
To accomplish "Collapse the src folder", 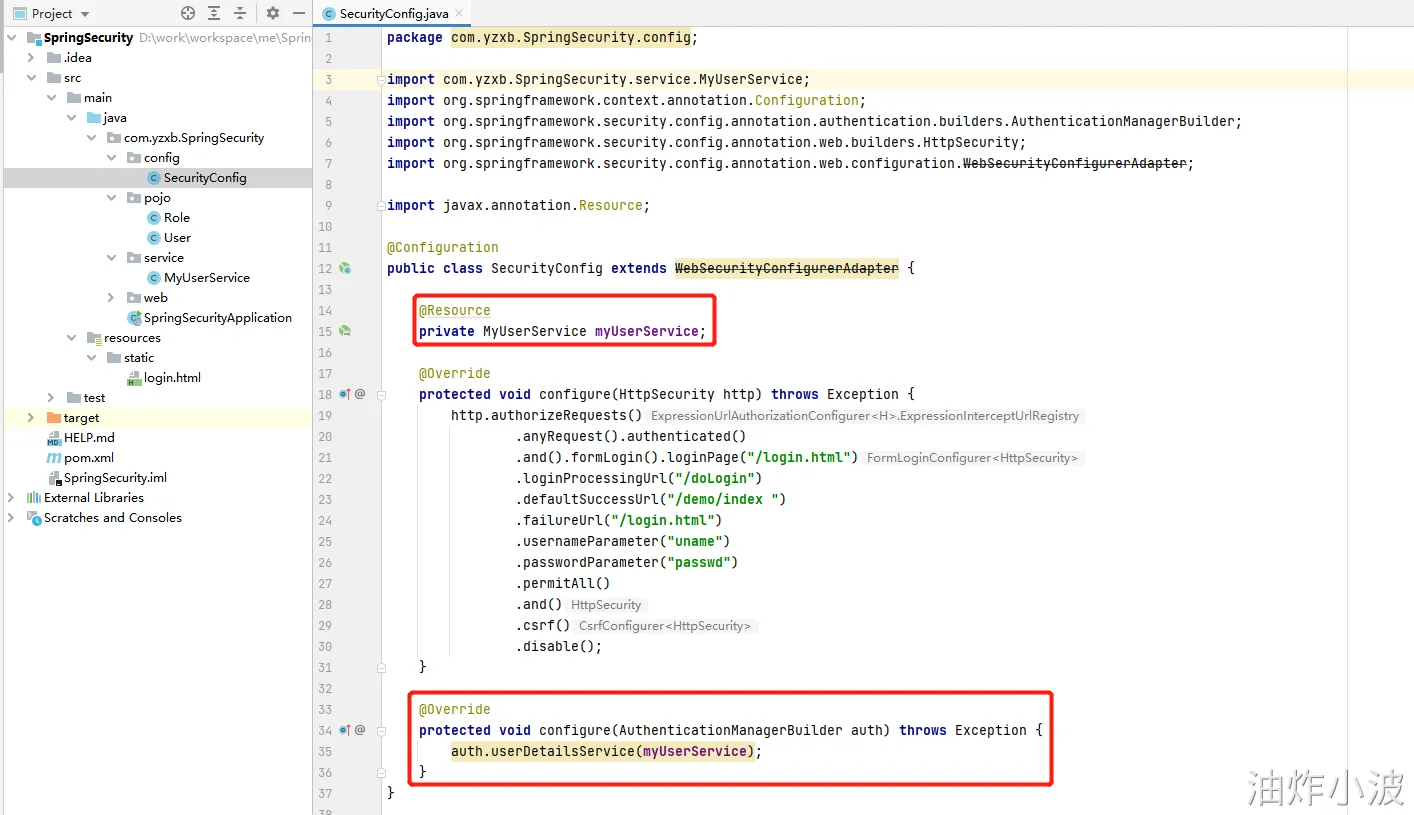I will click(32, 78).
